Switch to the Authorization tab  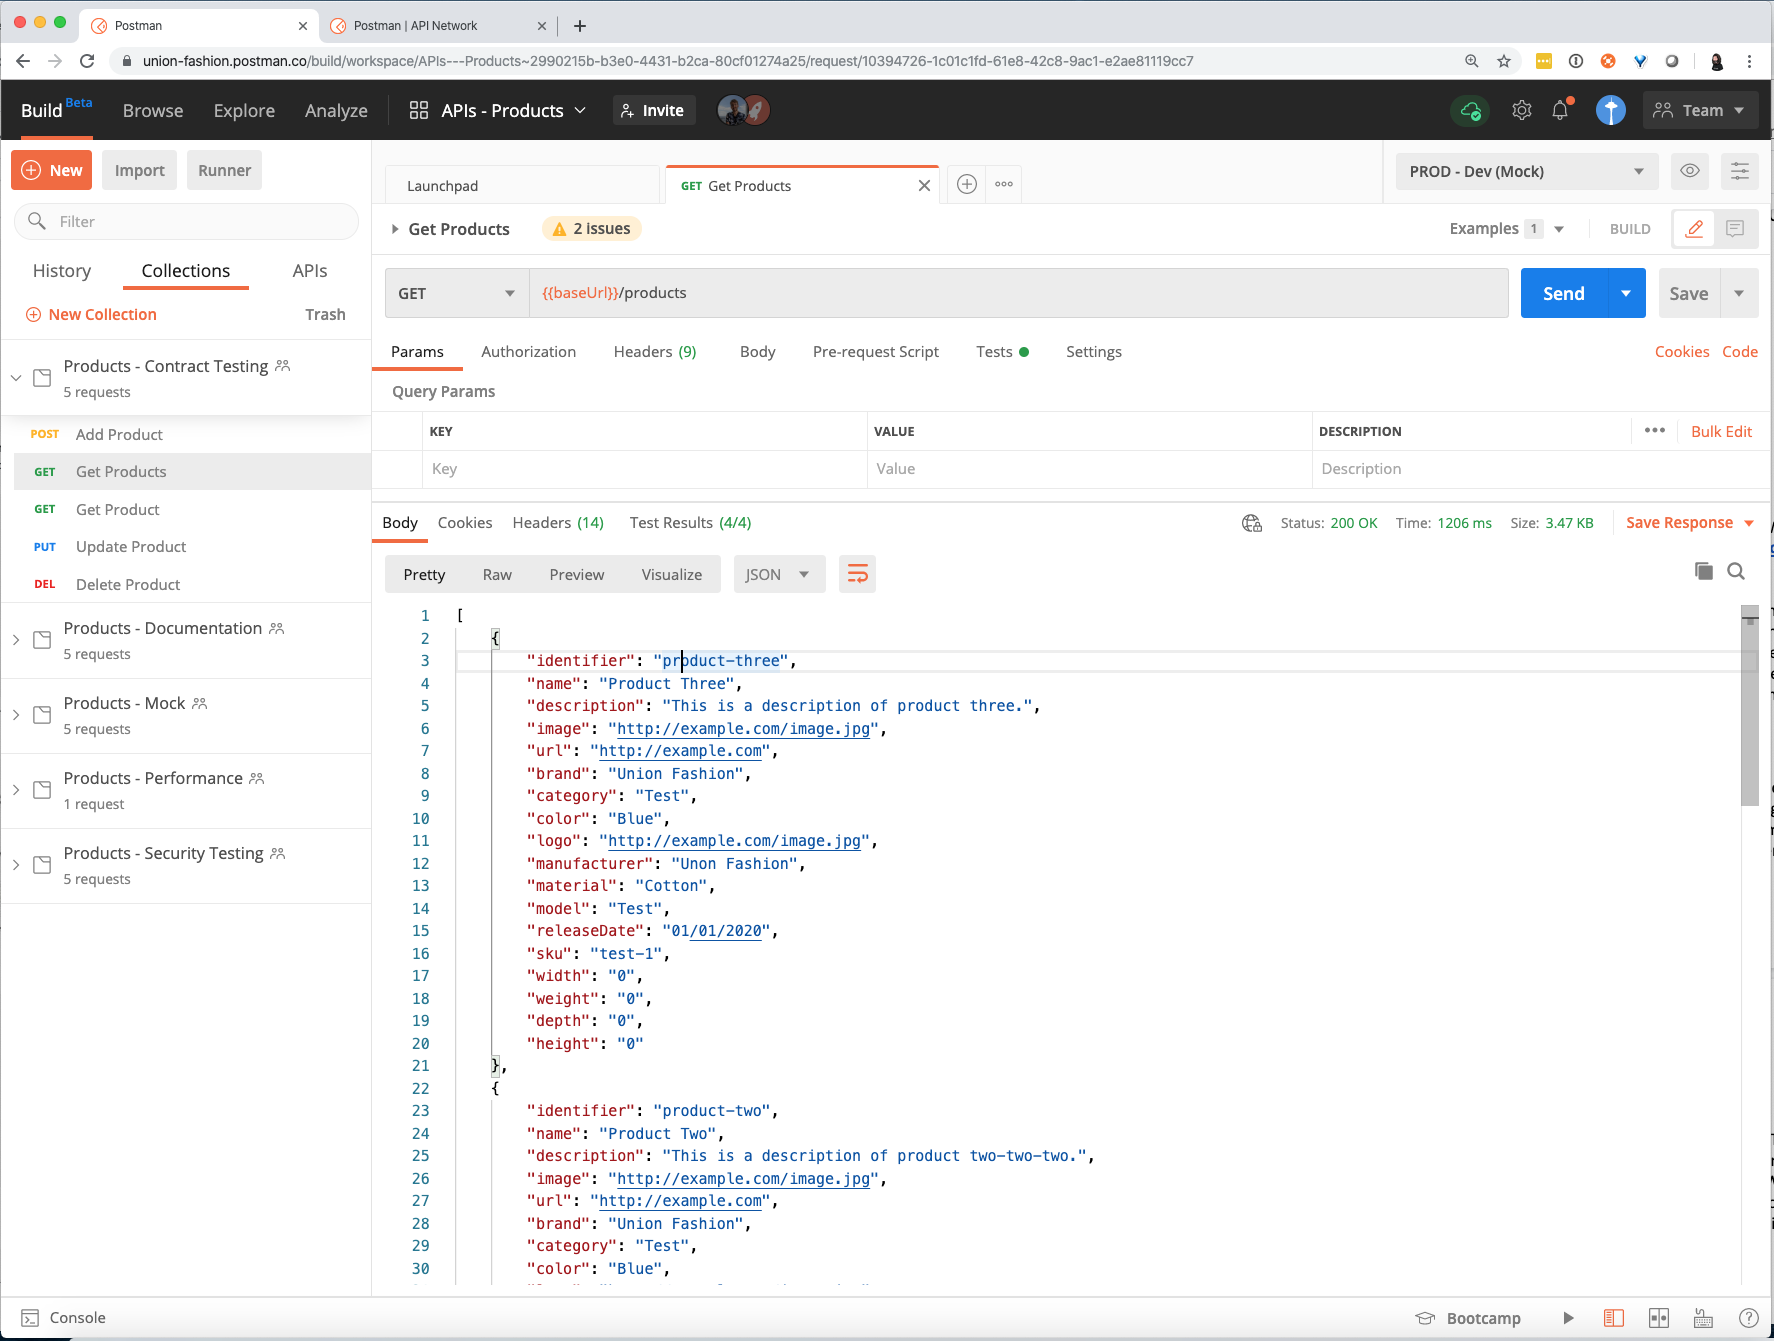pyautogui.click(x=528, y=352)
